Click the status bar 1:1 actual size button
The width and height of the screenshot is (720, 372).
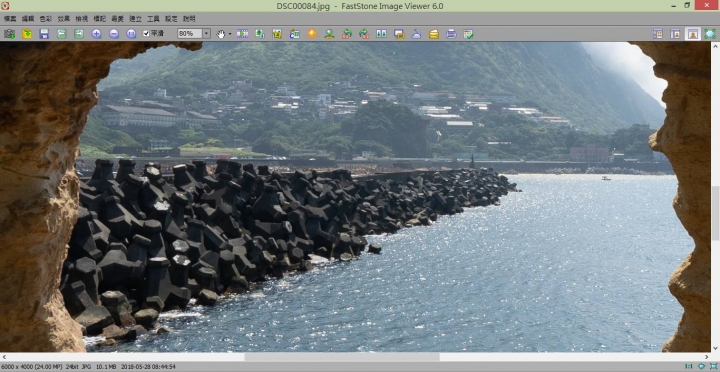(688, 366)
